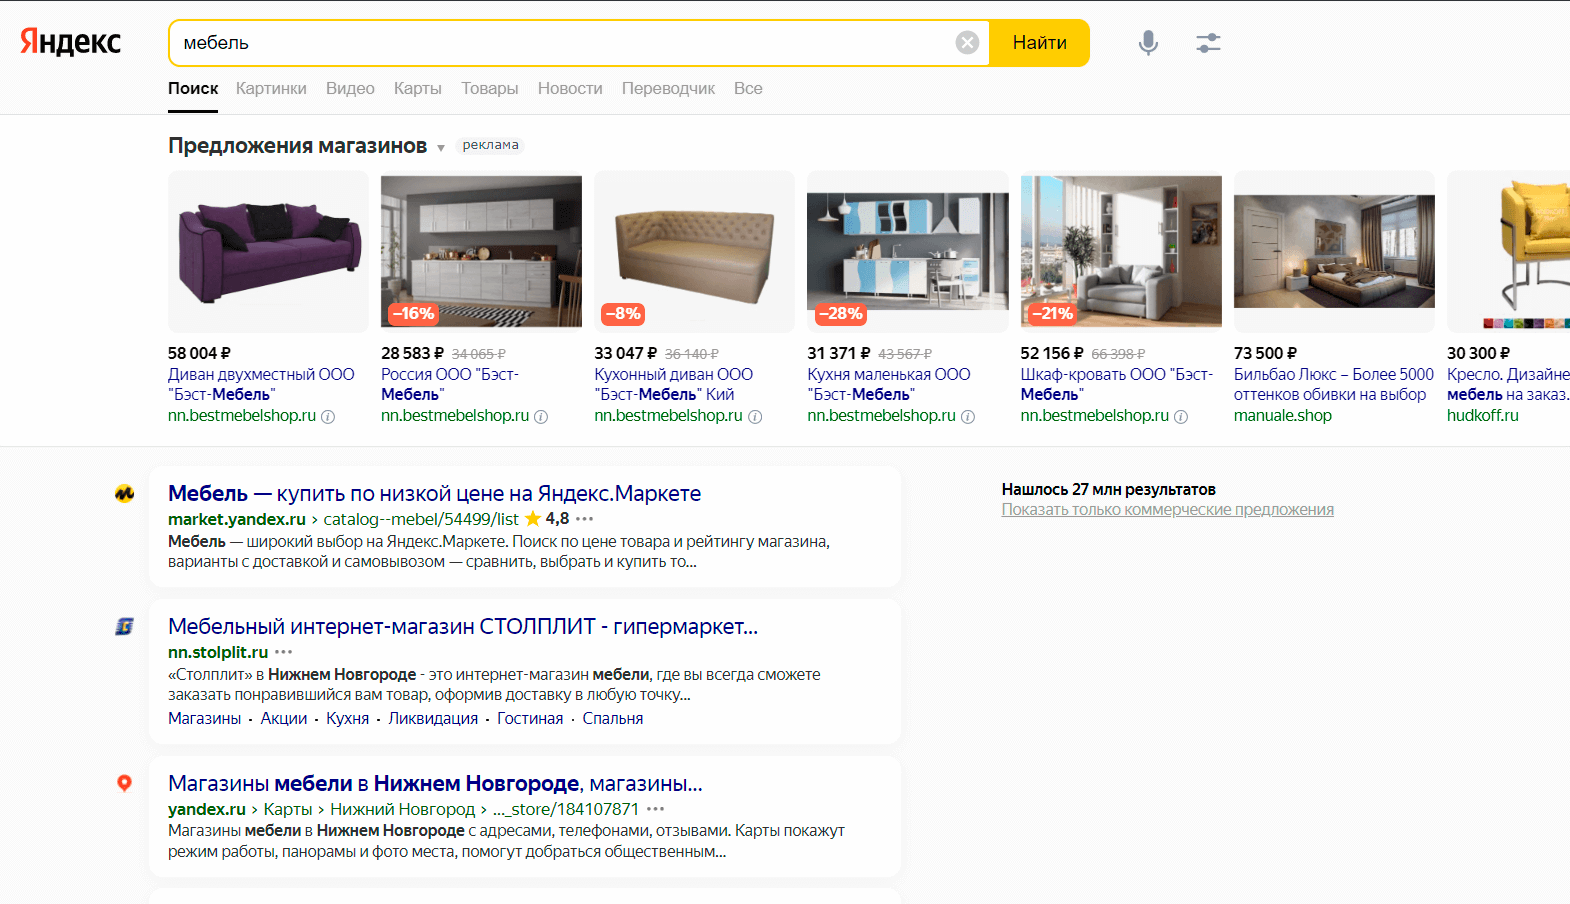Click the реклама label badge
1570x904 pixels.
click(x=490, y=145)
